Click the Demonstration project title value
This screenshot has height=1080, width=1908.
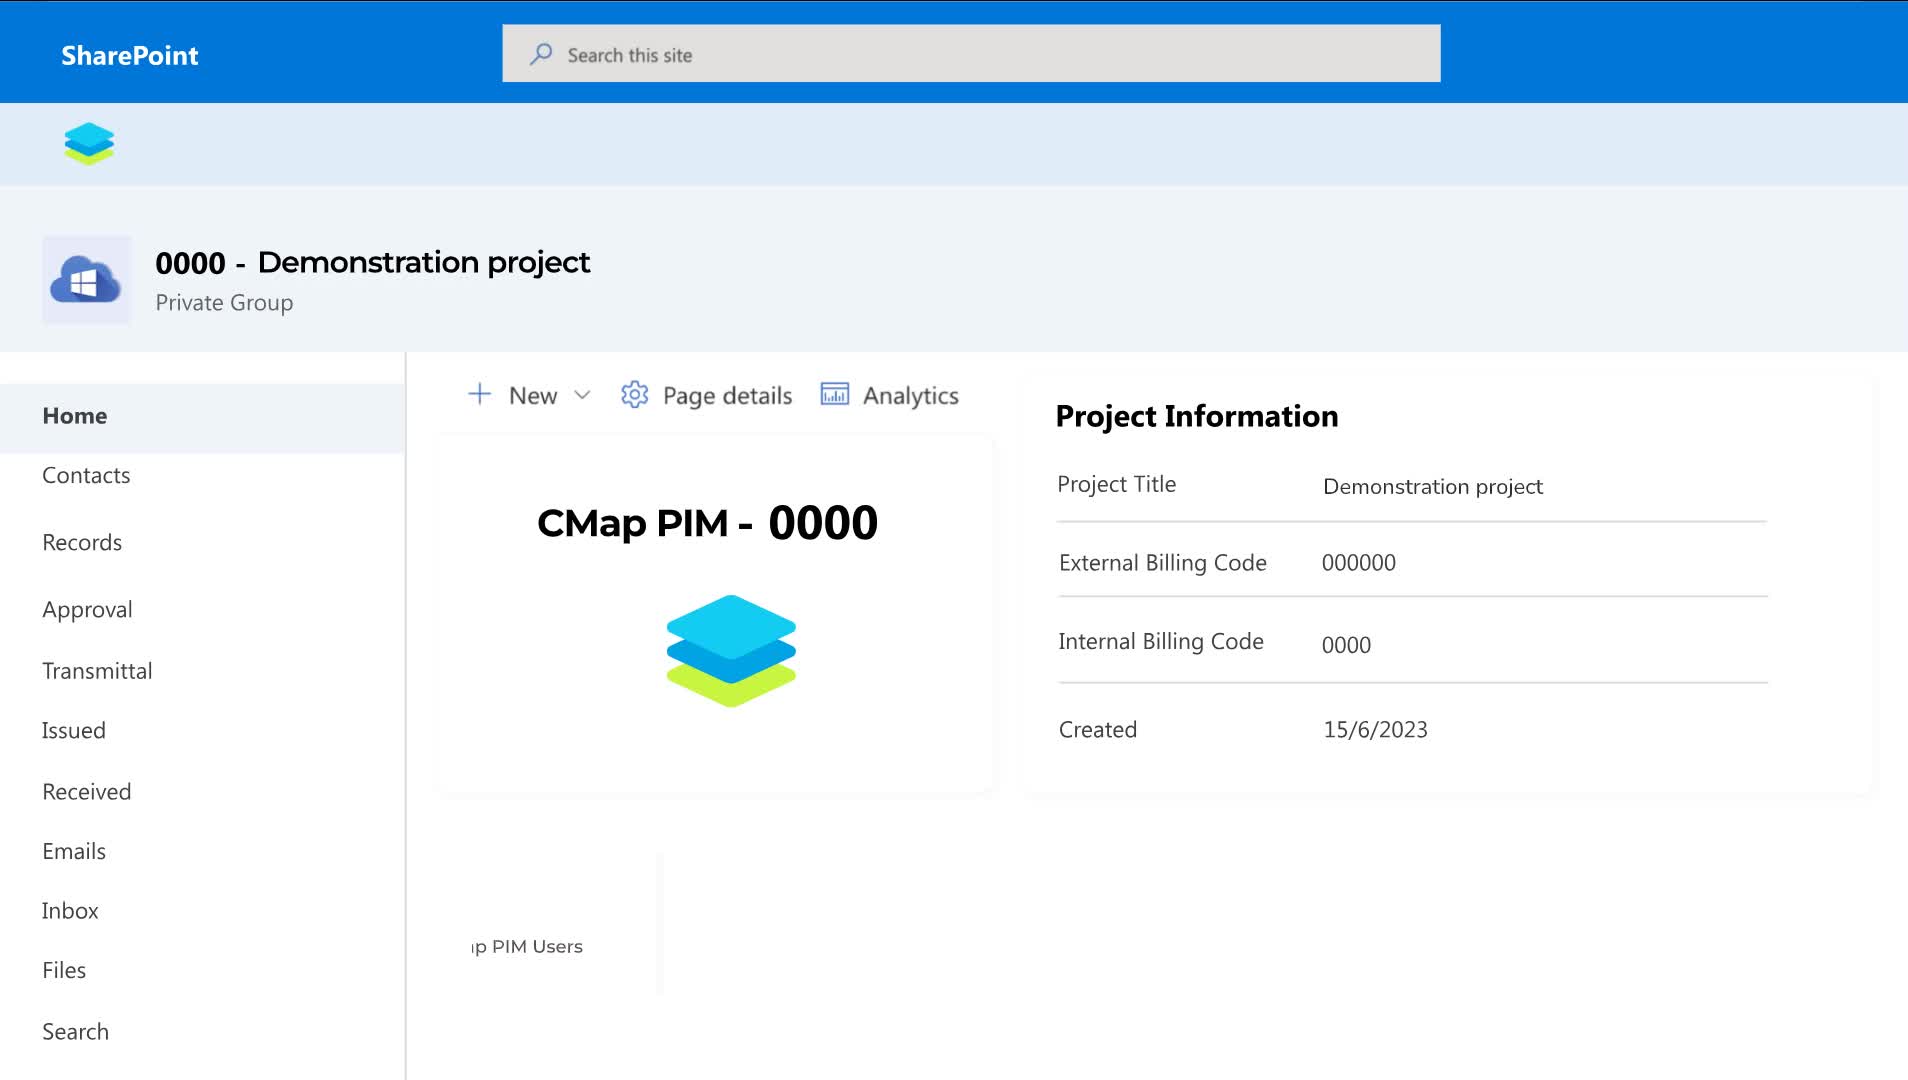coord(1433,487)
